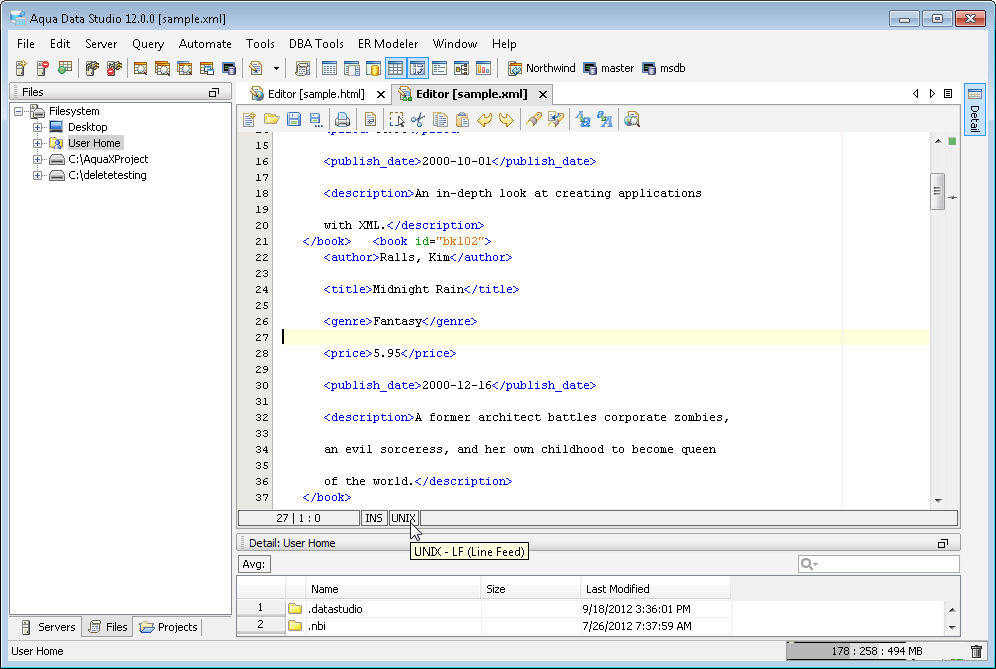Viewport: 996px width, 669px height.
Task: Click the Open folder icon in editor toolbar
Action: [x=271, y=120]
